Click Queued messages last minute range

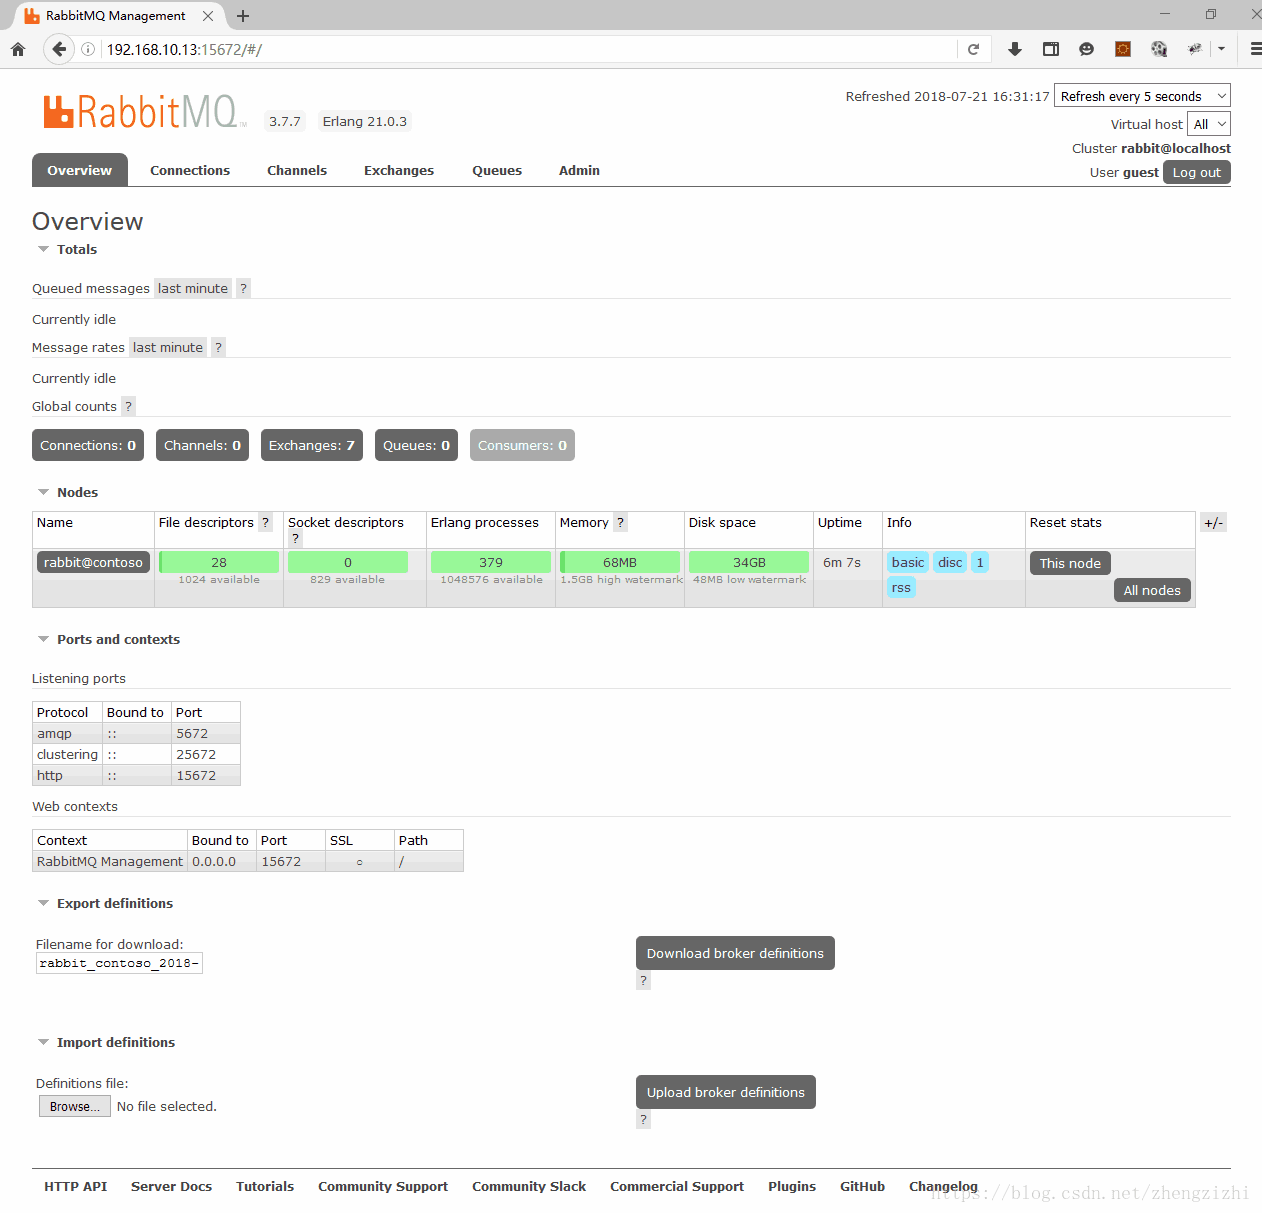pos(193,288)
